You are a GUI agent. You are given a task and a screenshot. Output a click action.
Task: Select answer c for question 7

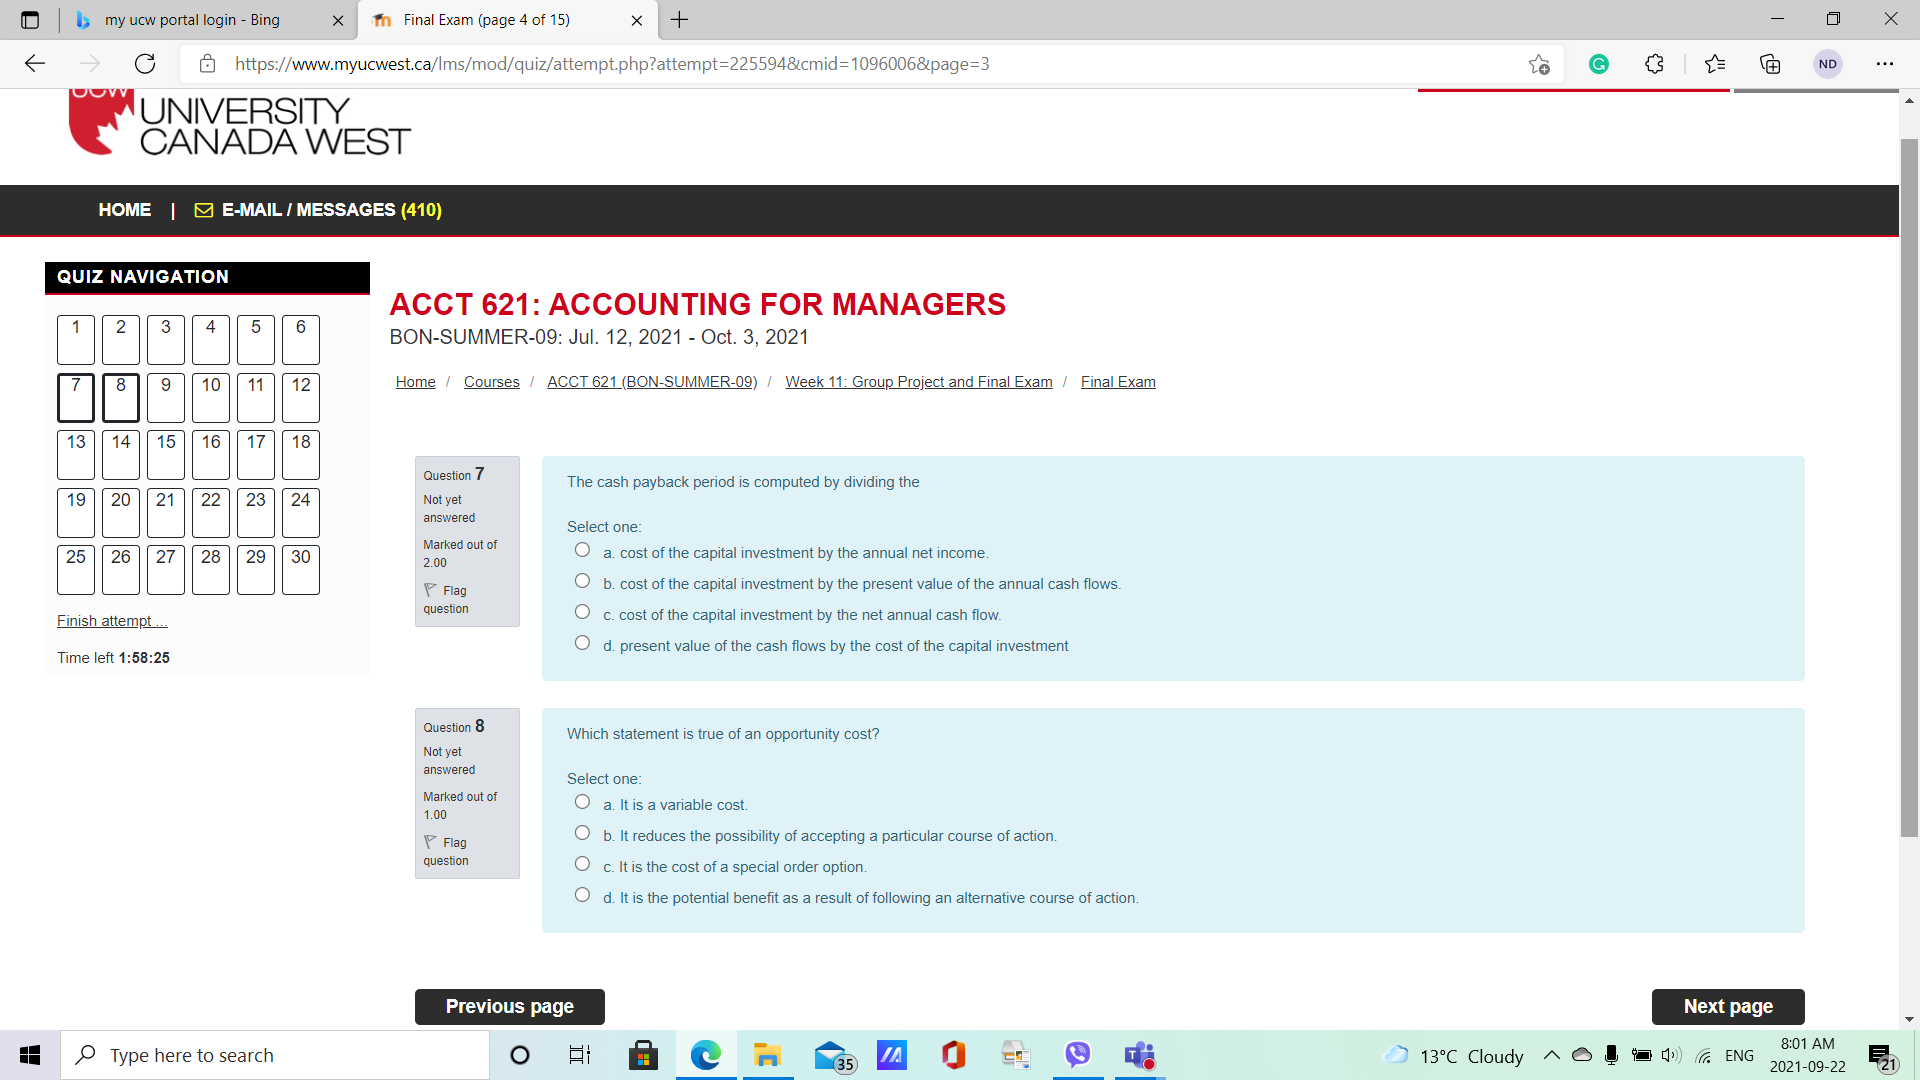[582, 612]
